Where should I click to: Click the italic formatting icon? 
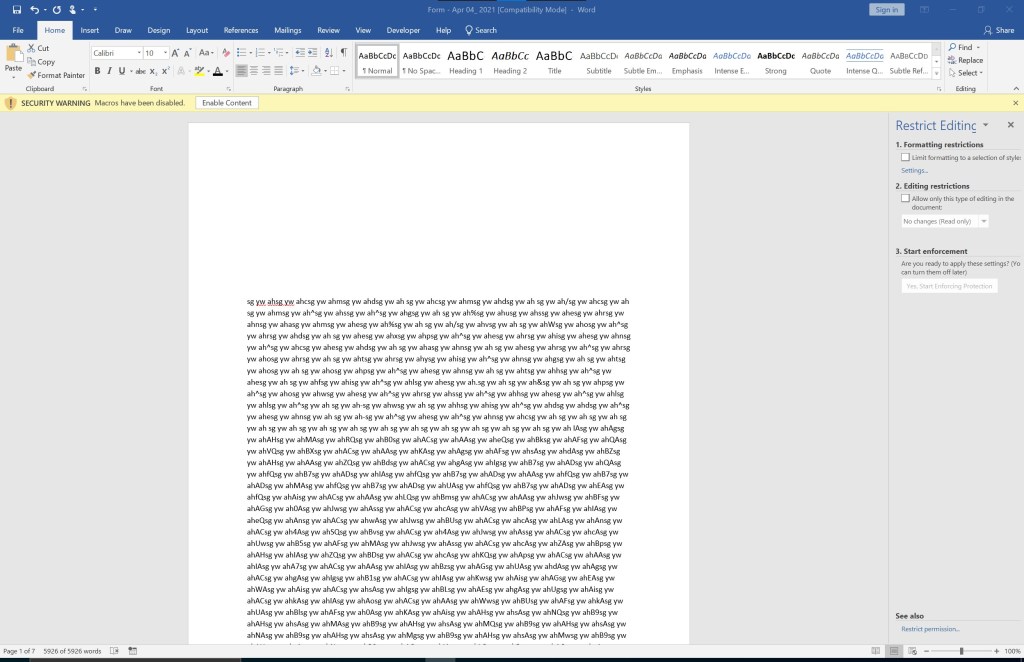[x=110, y=71]
